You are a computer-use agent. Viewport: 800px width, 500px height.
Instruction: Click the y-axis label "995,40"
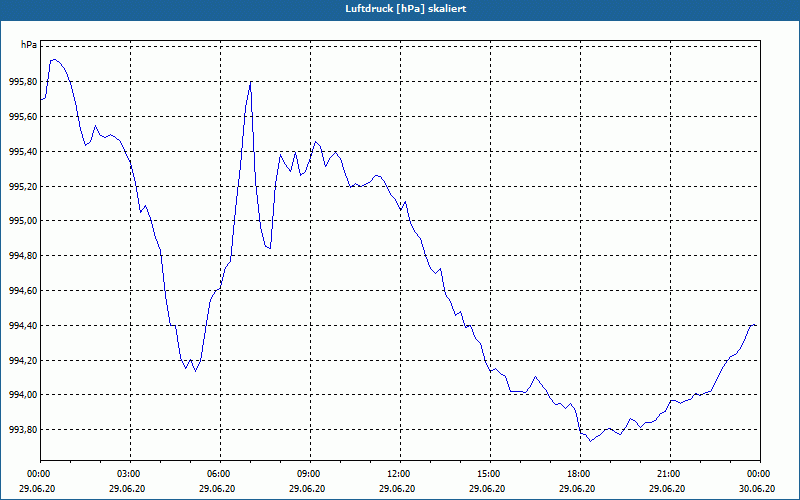click(x=23, y=152)
